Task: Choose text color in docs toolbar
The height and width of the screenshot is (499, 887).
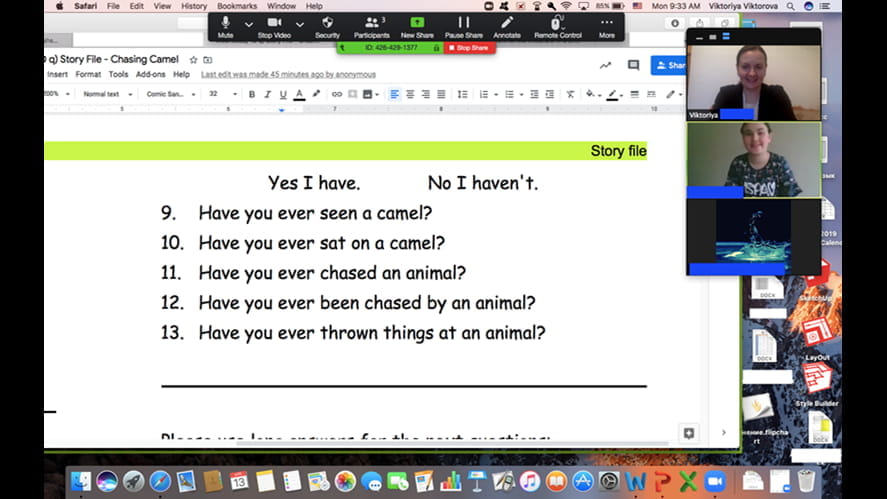Action: coord(300,94)
